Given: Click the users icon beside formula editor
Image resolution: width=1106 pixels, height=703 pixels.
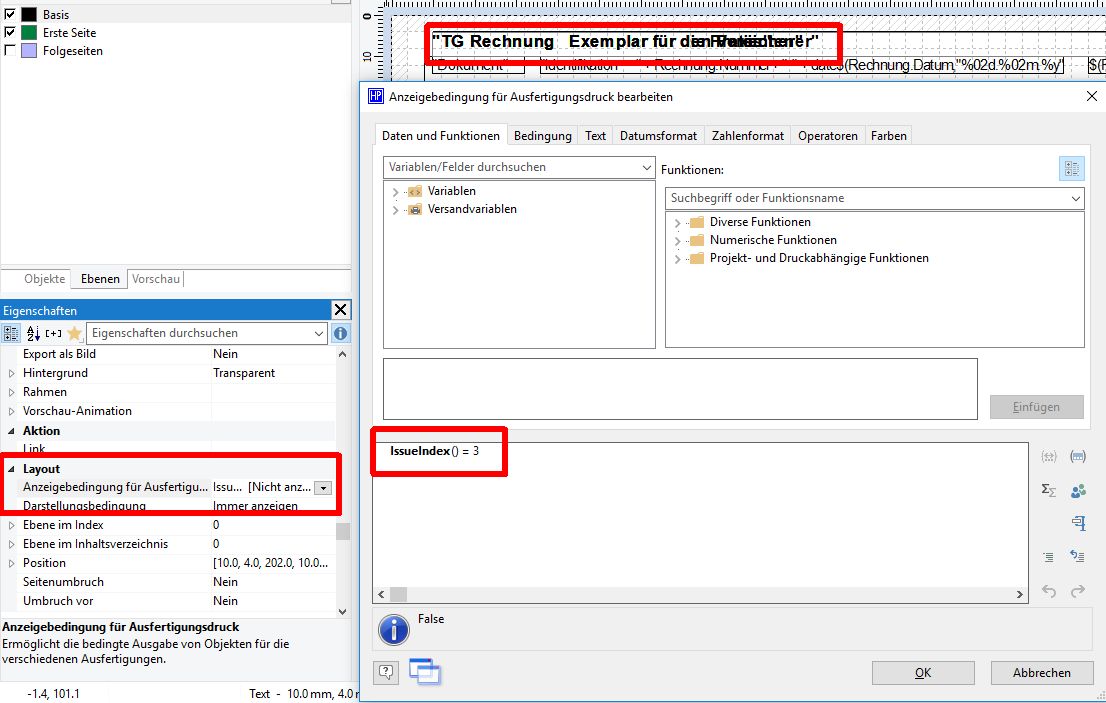Looking at the screenshot, I should click(1078, 490).
